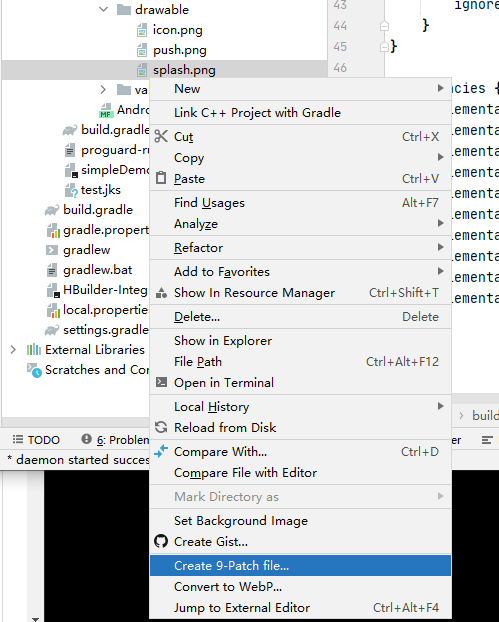This screenshot has height=622, width=499.
Task: Toggle code fold marker on line 45
Action: pos(384,47)
